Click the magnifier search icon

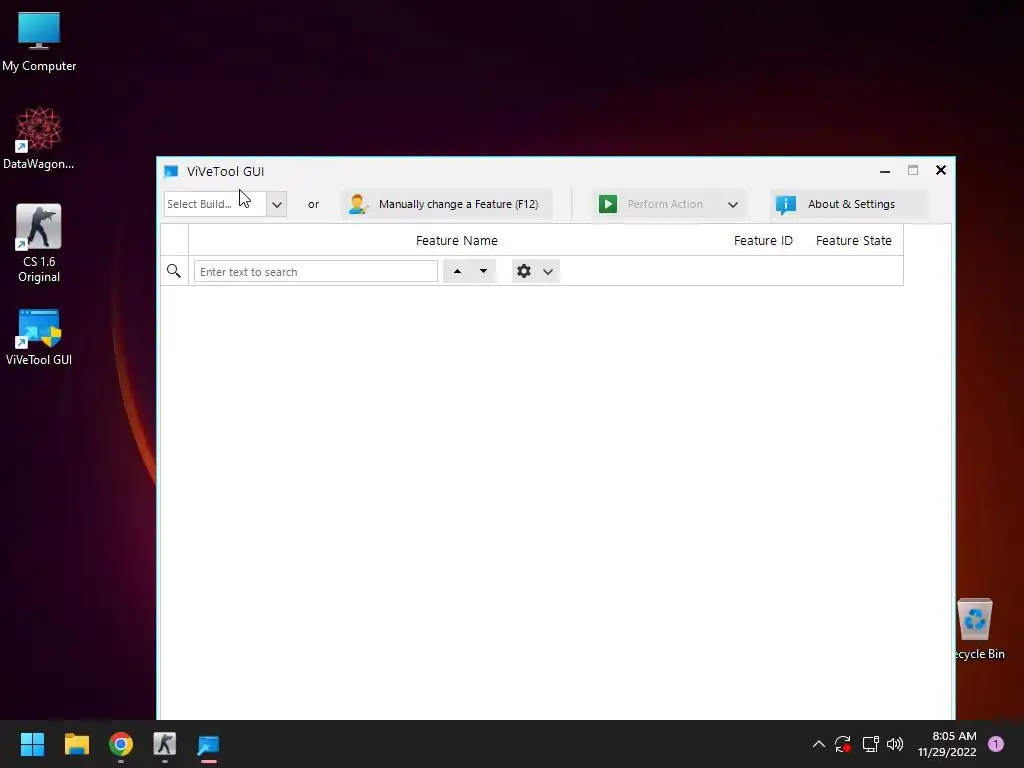174,271
